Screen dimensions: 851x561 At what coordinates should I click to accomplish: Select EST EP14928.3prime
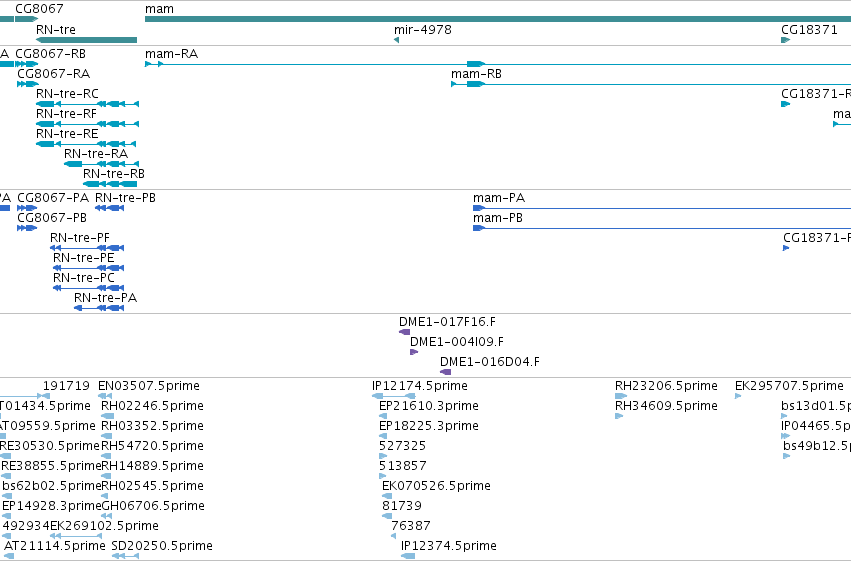[x=52, y=507]
